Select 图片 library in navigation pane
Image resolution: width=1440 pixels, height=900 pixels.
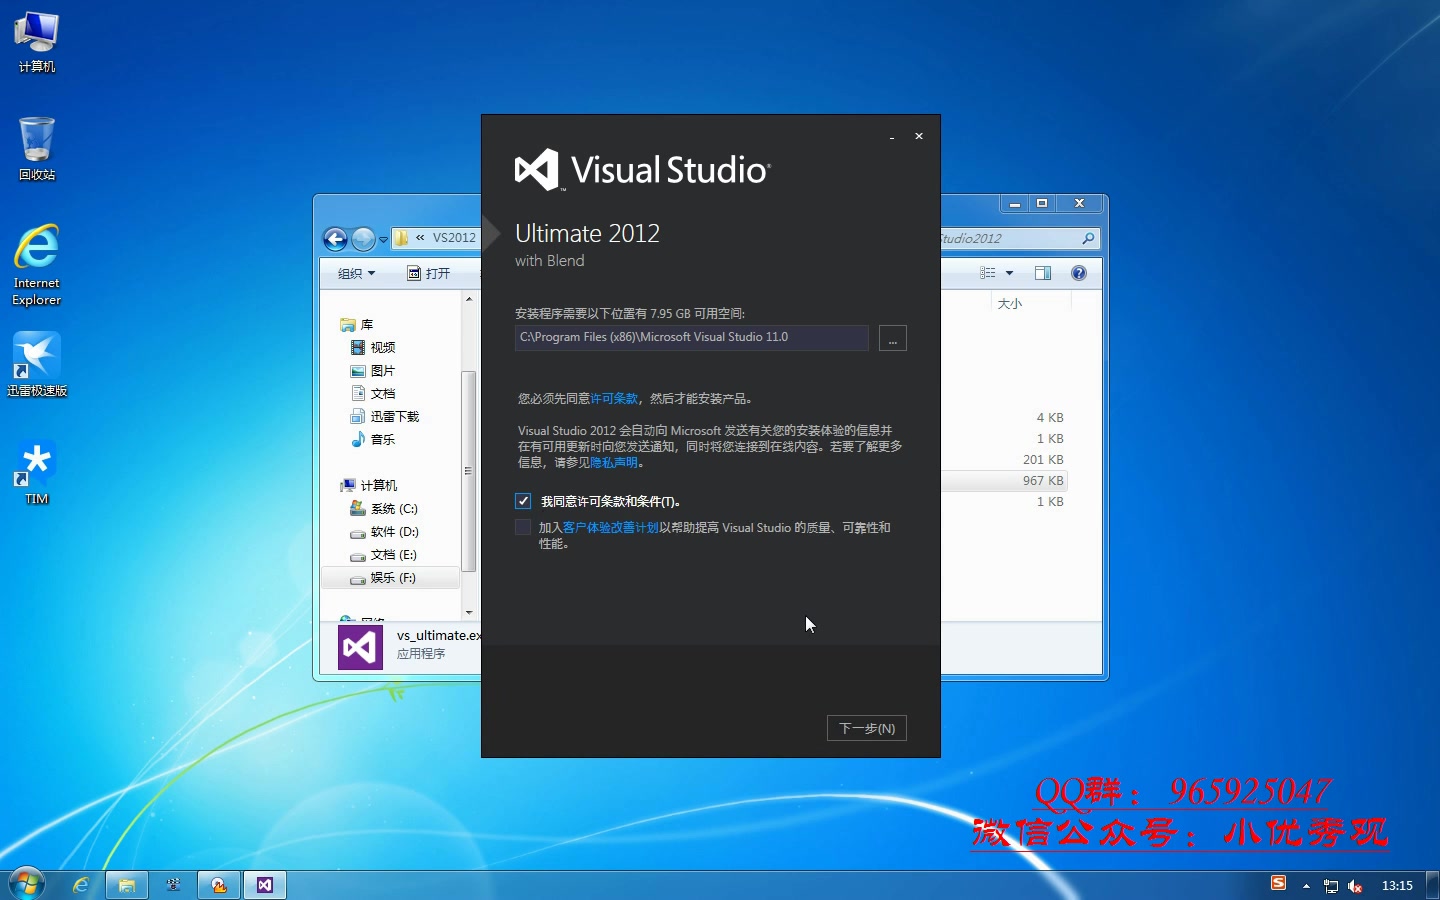[373, 371]
